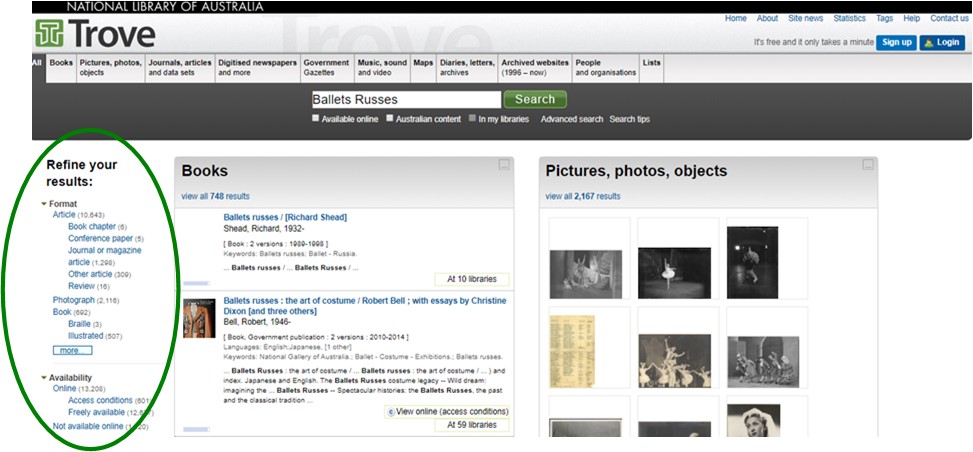Minimise the Books results panel
Viewport: 973px width, 452px height.
click(x=505, y=165)
